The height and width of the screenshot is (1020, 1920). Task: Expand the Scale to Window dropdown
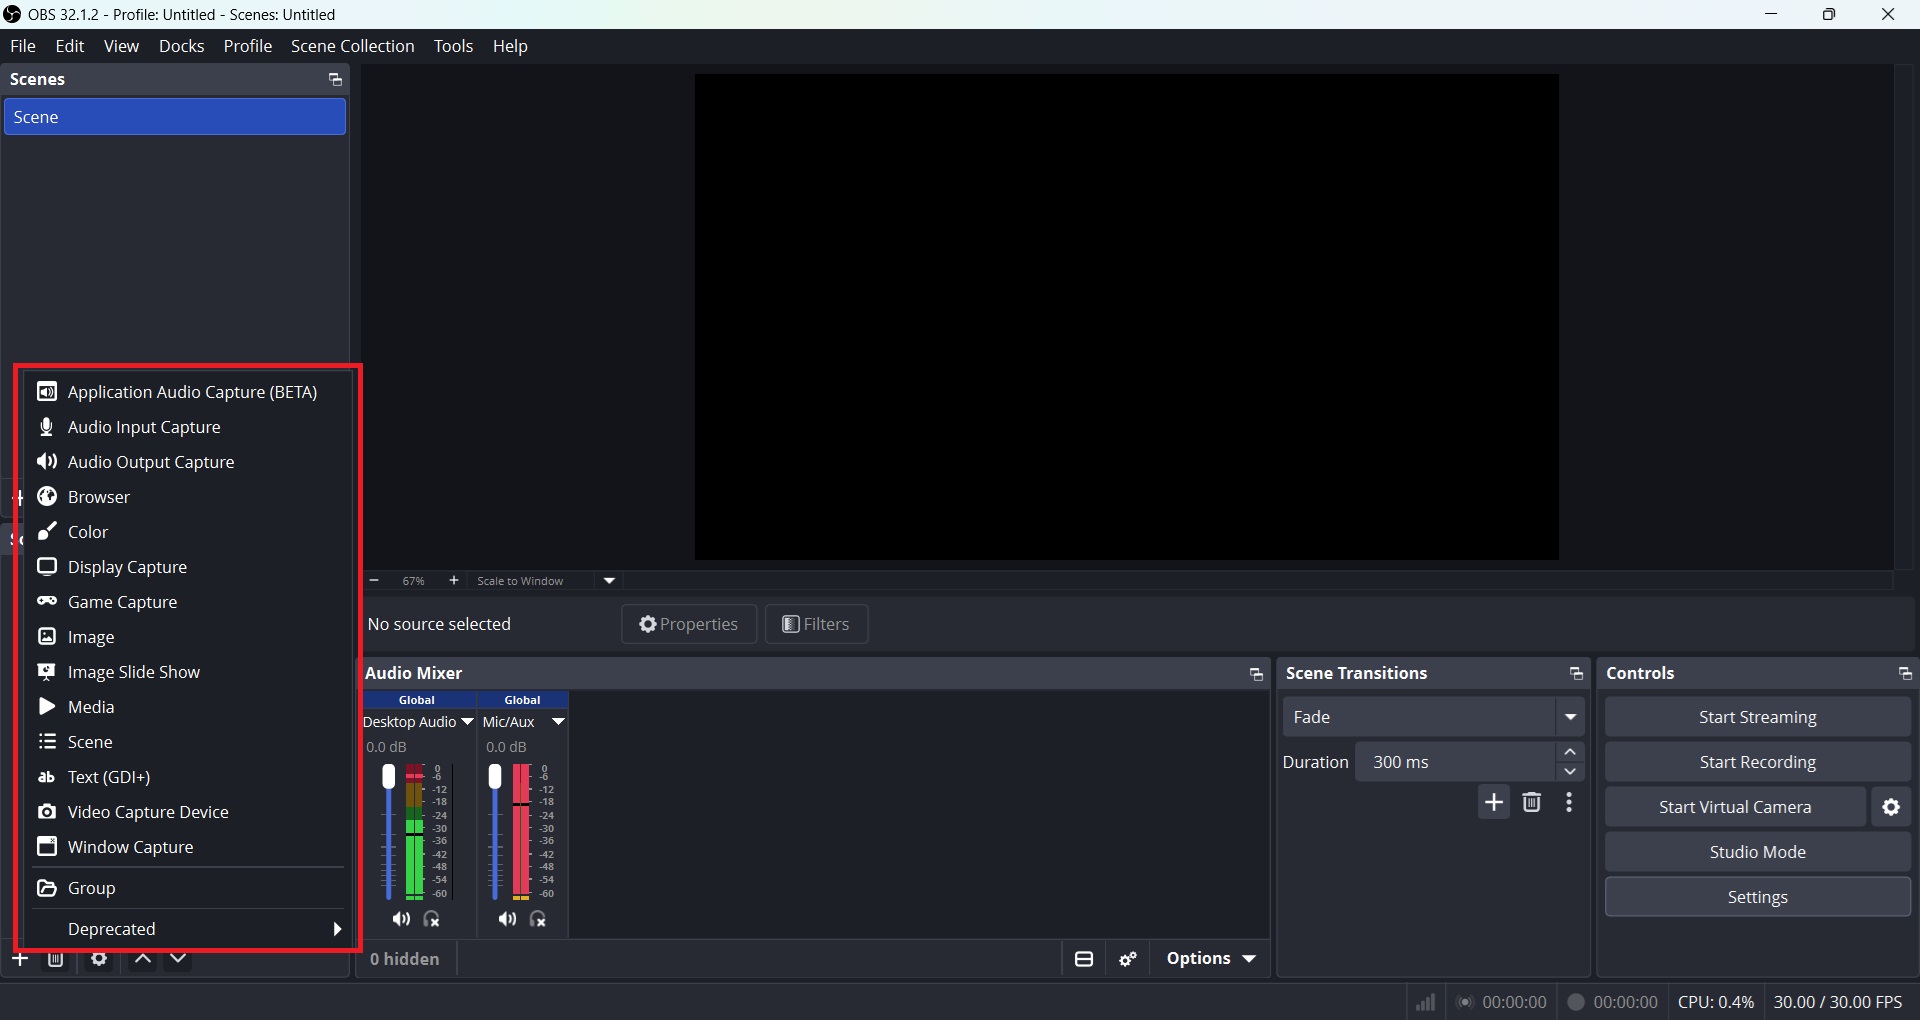(x=609, y=581)
